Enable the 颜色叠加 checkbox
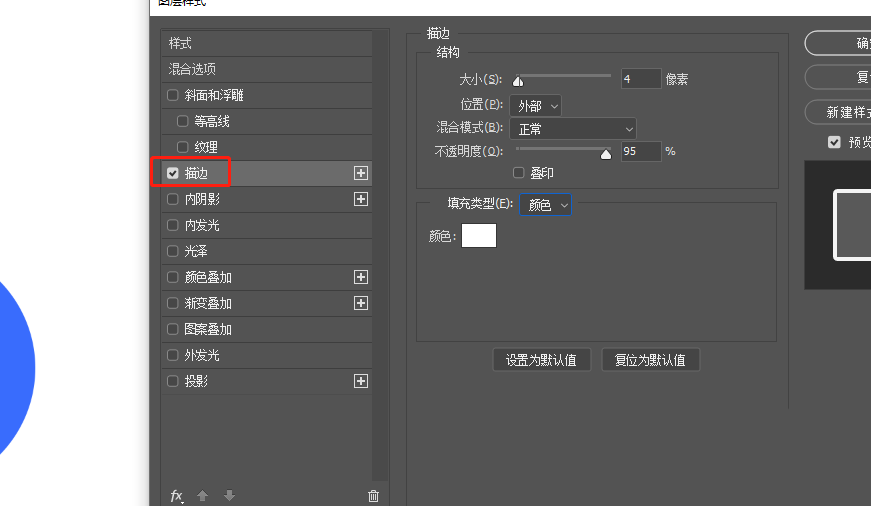 click(173, 277)
